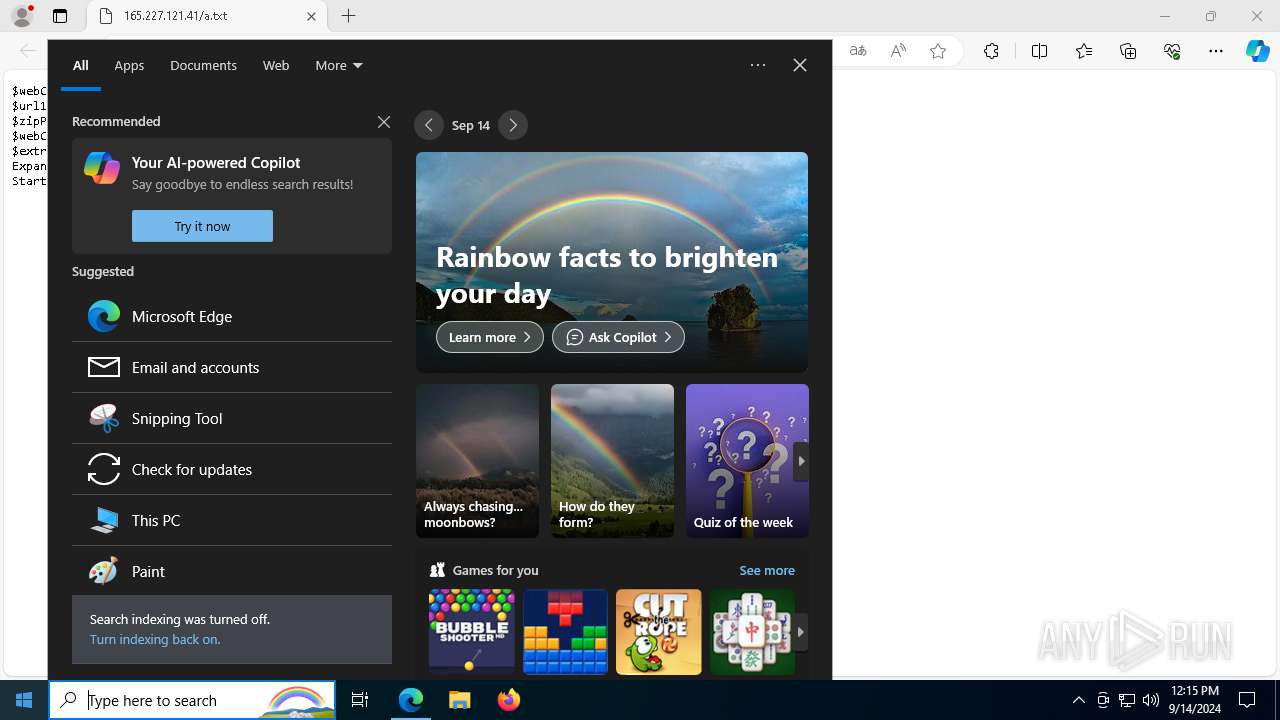Open Edge Settings and more menu
Viewport: 1280px width, 720px height.
coord(1216,51)
